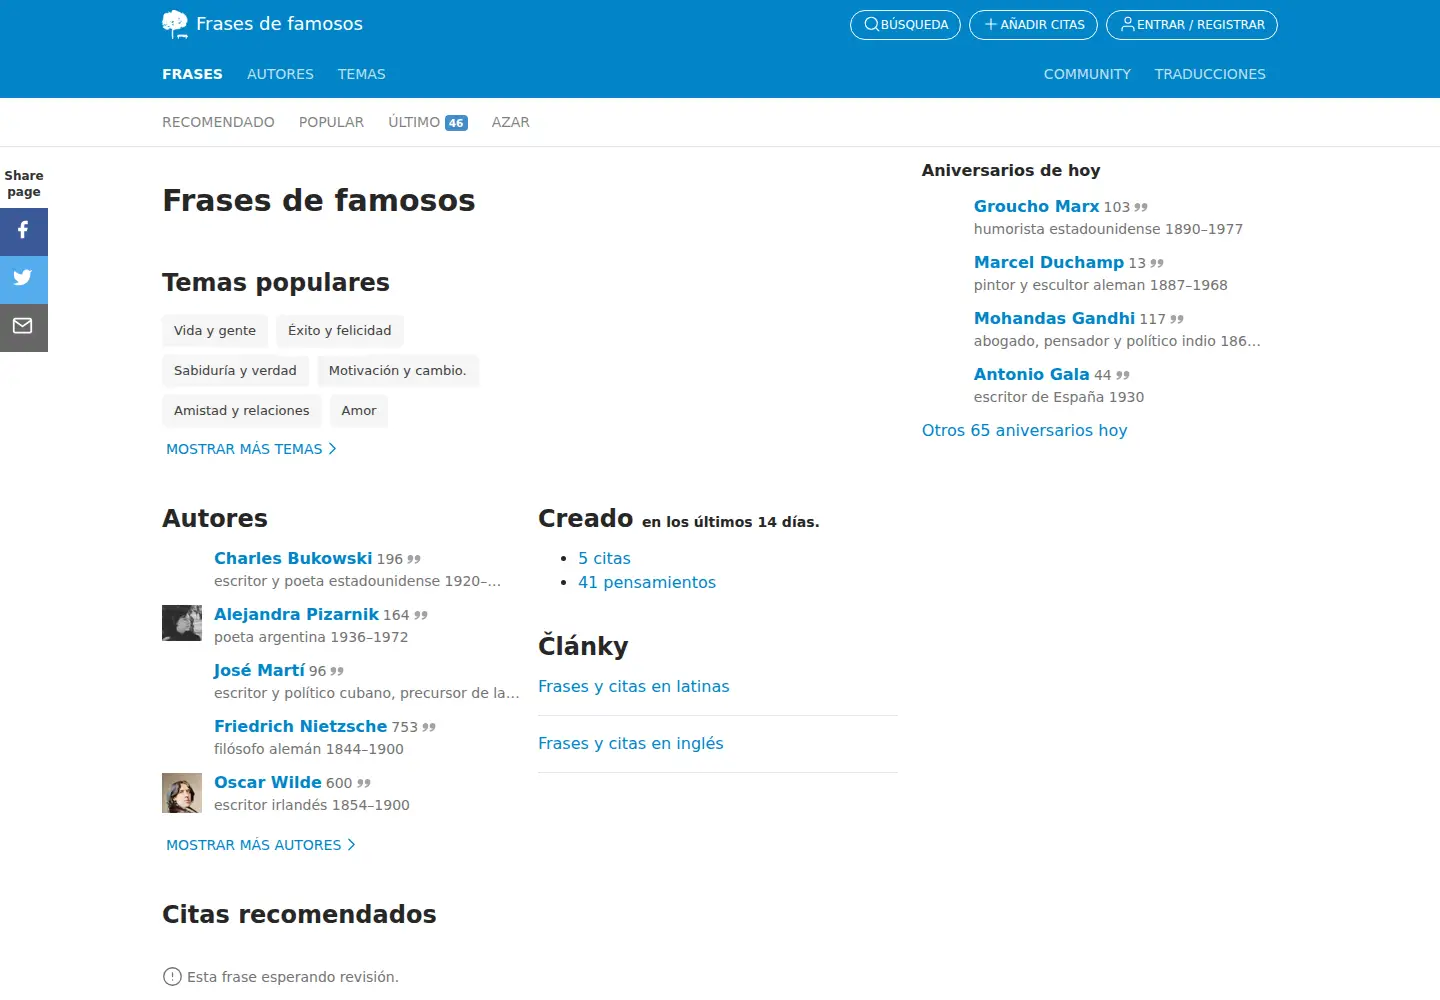Screen dimensions: 1440x1000
Task: Open the Community menu item
Action: (x=1087, y=74)
